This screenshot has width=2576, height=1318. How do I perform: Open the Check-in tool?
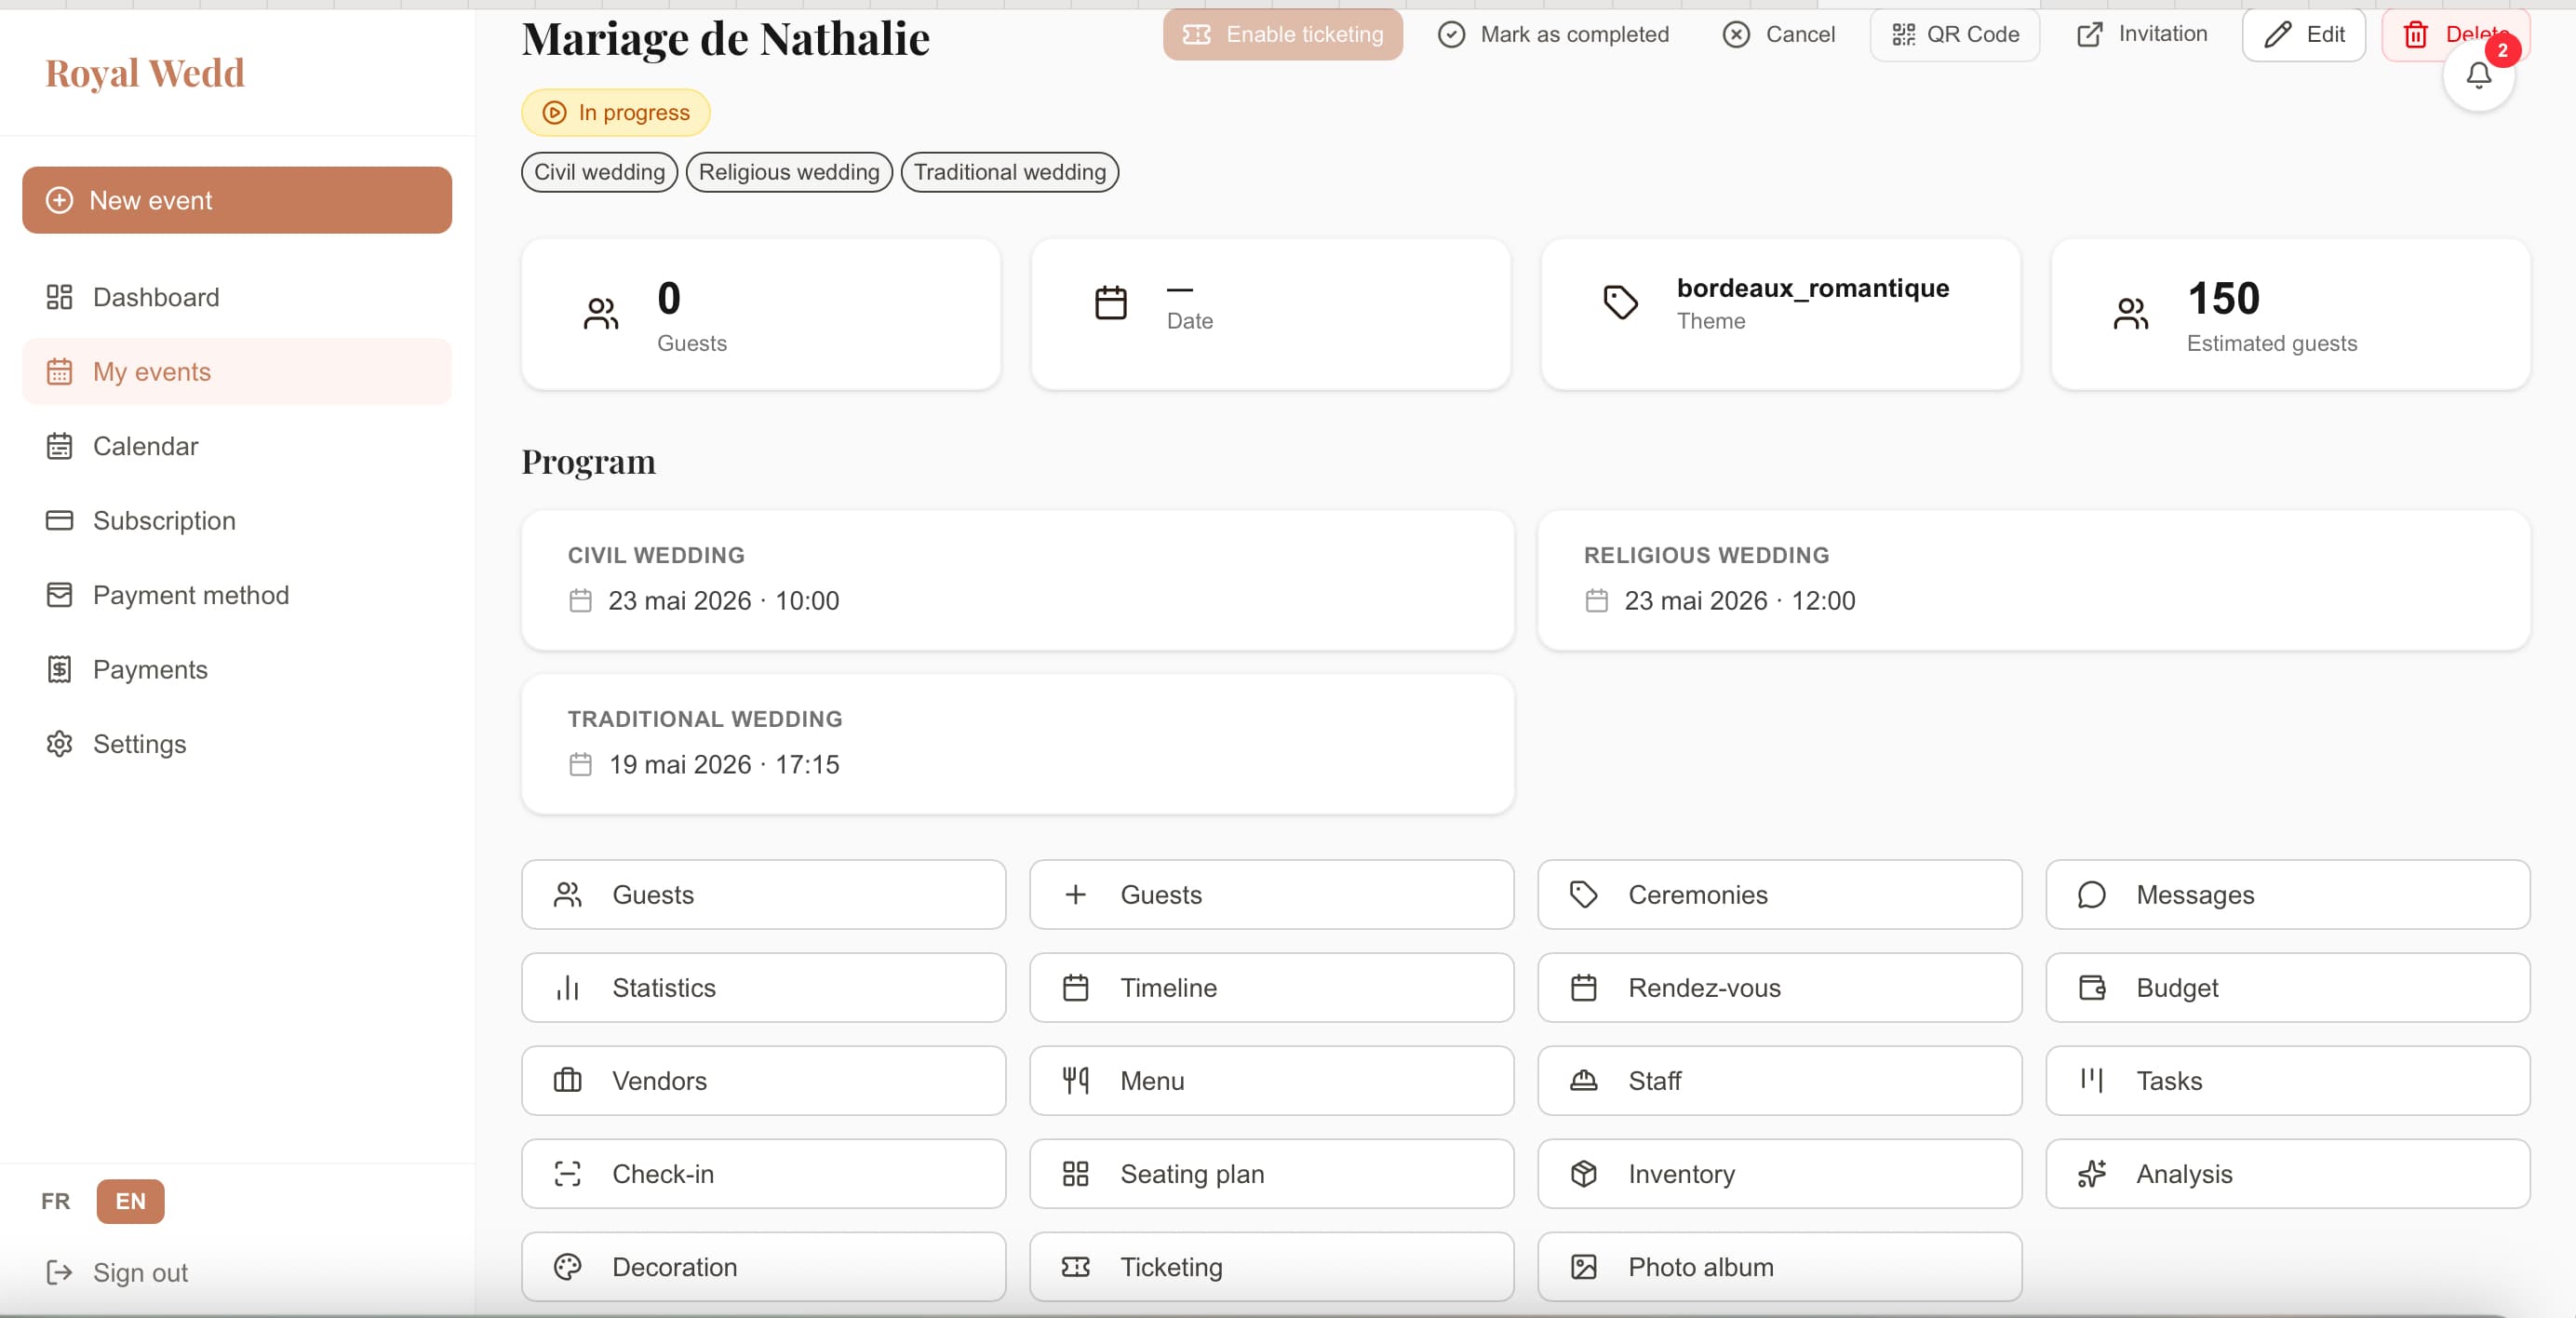[763, 1174]
